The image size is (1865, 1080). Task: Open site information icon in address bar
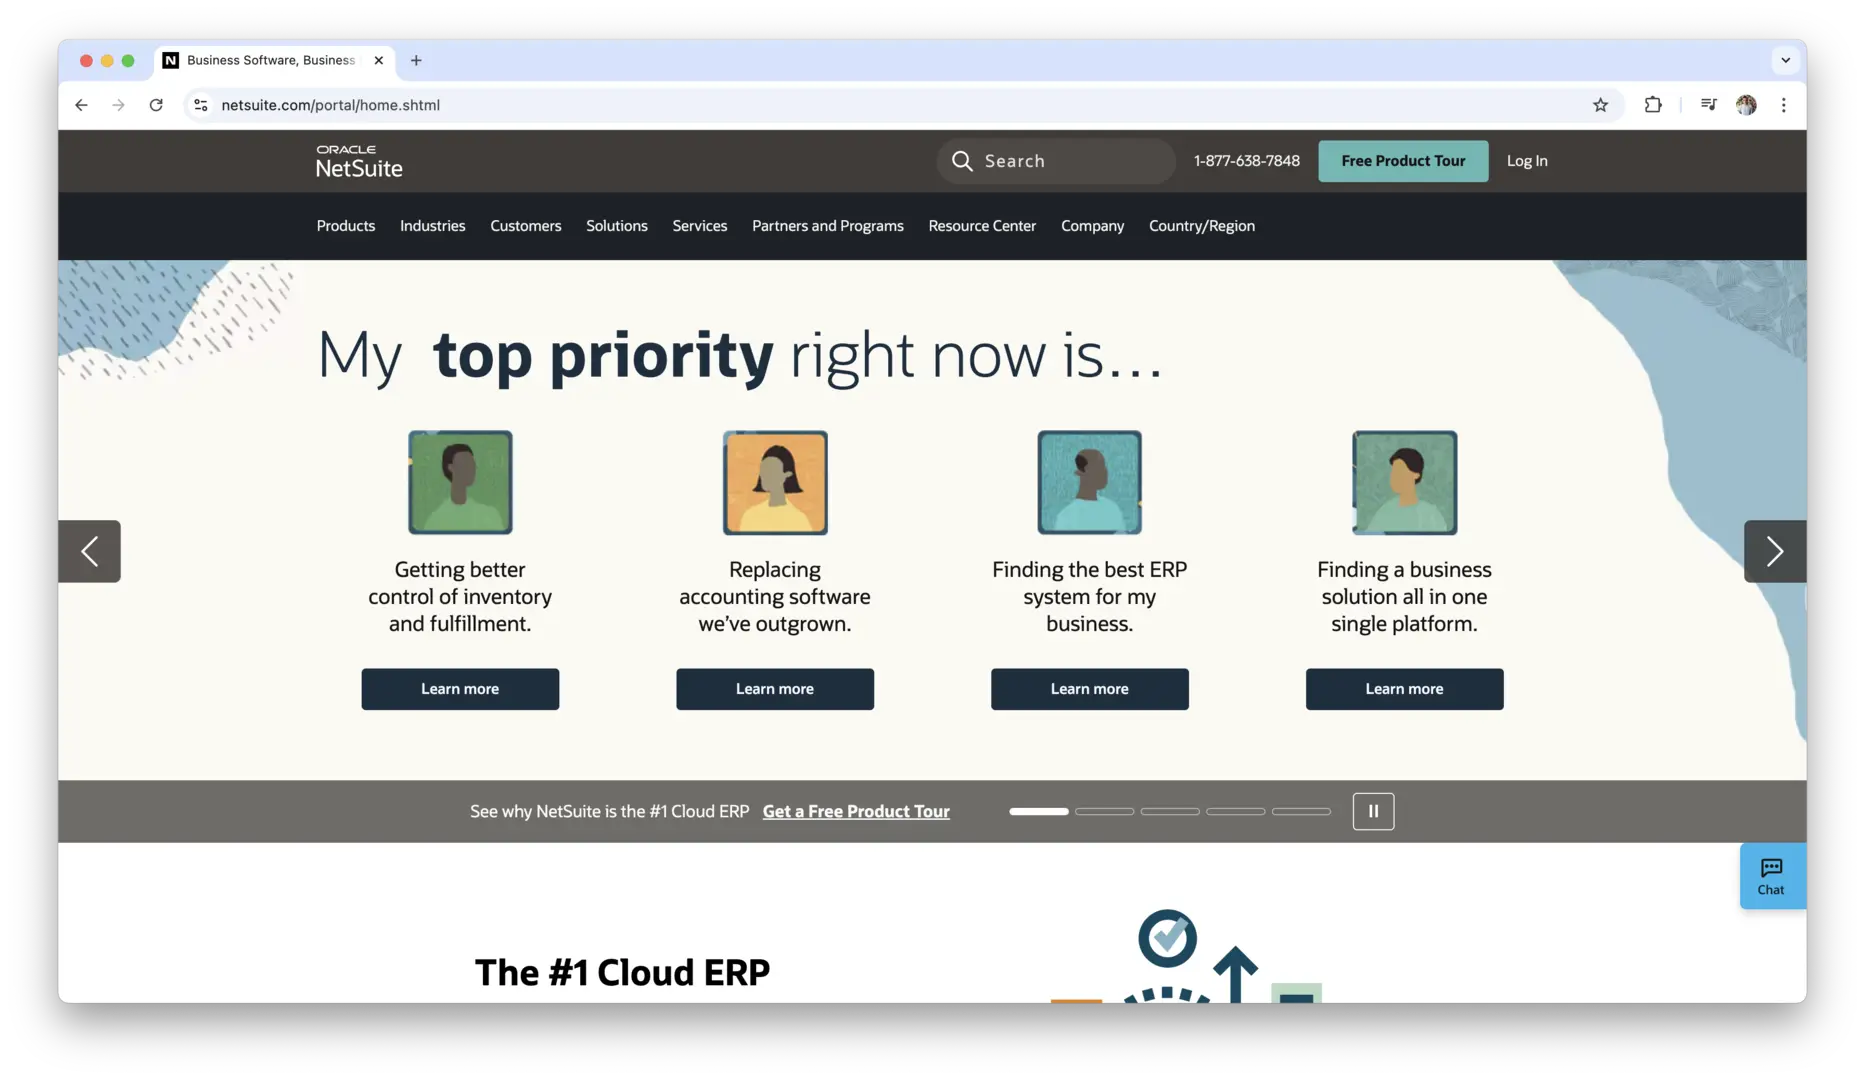(x=201, y=105)
